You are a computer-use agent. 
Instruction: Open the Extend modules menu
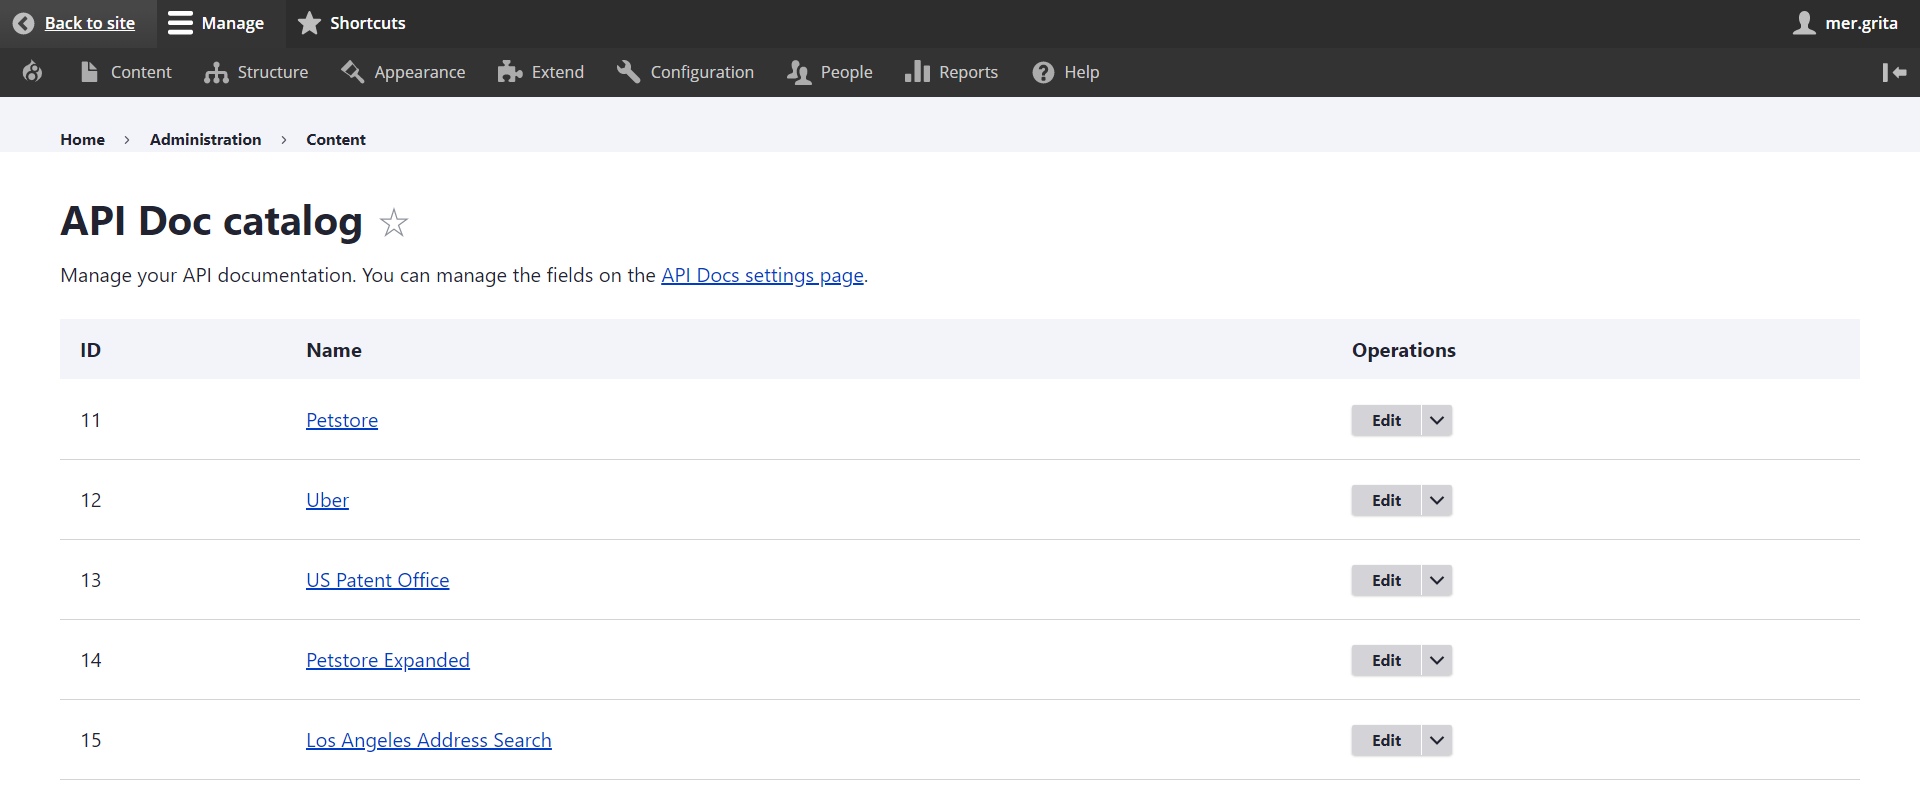pyautogui.click(x=541, y=72)
